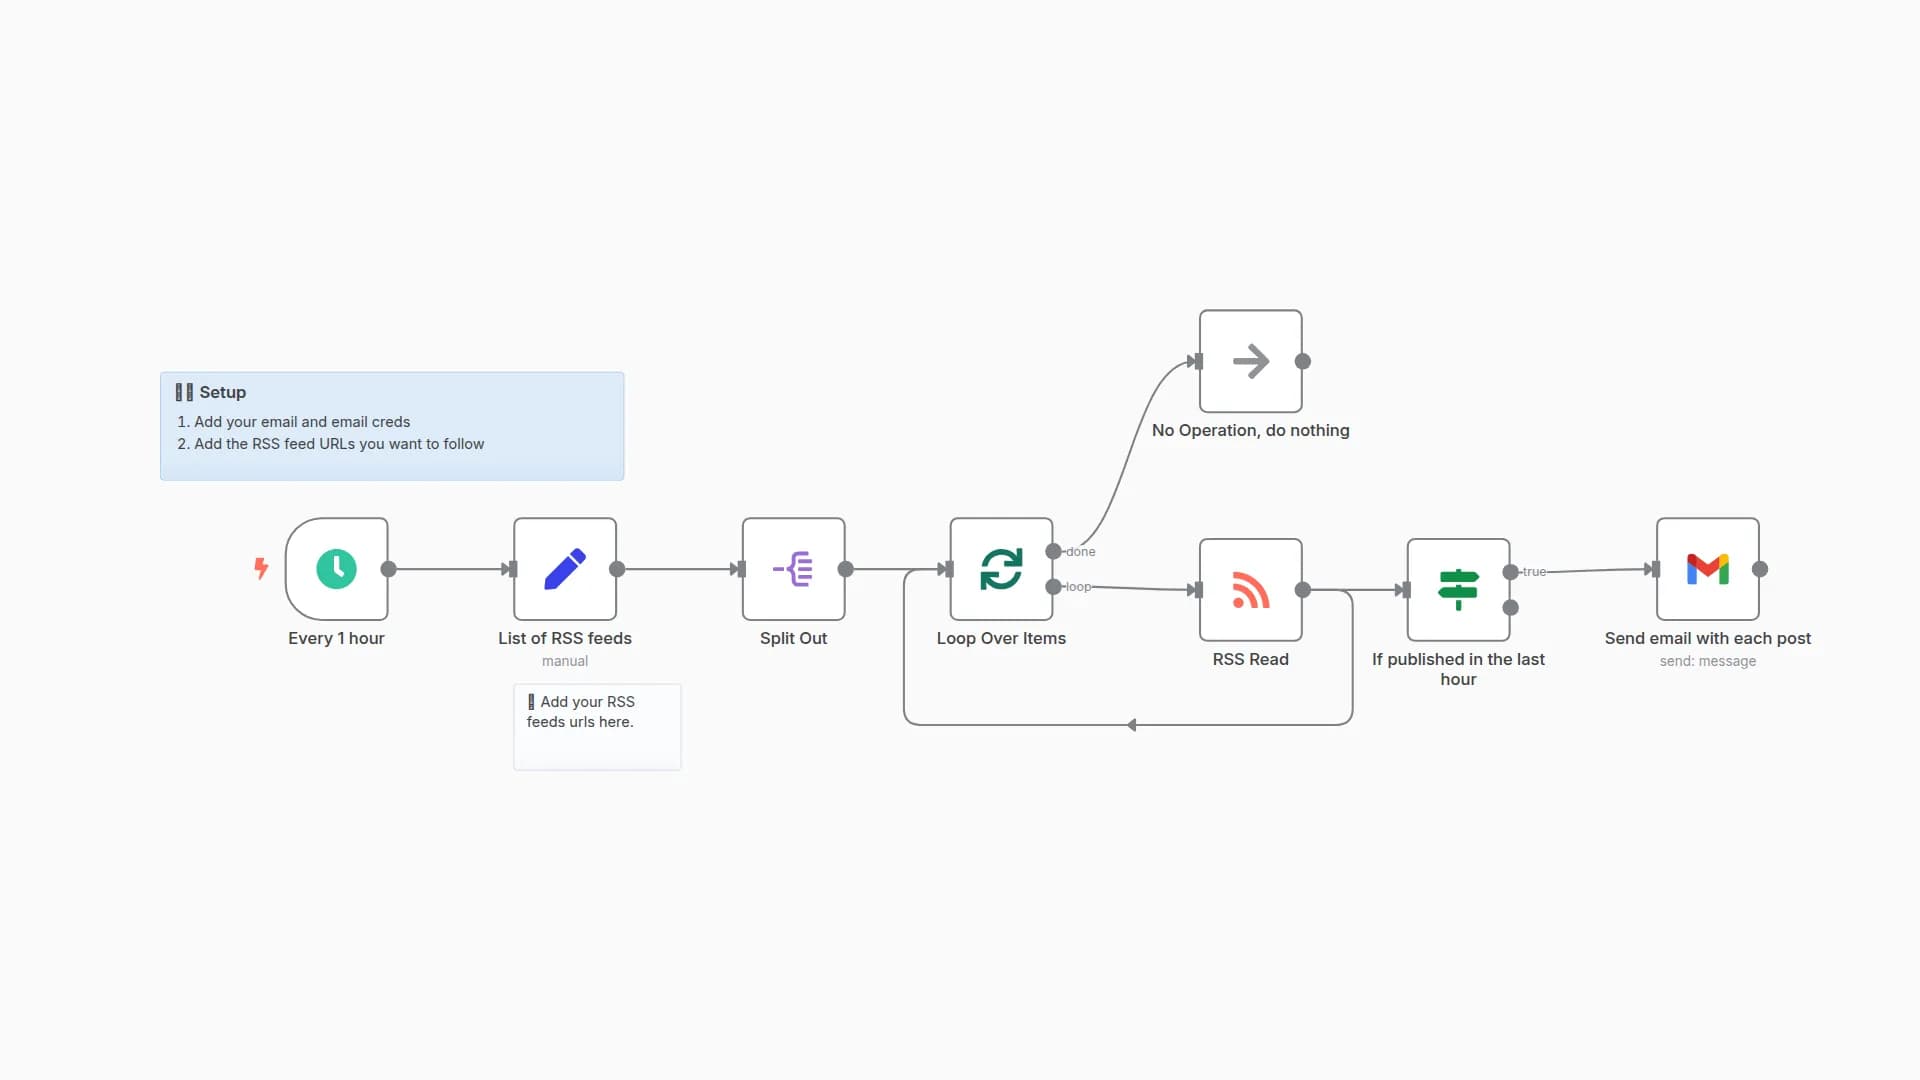The height and width of the screenshot is (1080, 1920).
Task: Open the List of RSS feeds pencil node
Action: (565, 569)
